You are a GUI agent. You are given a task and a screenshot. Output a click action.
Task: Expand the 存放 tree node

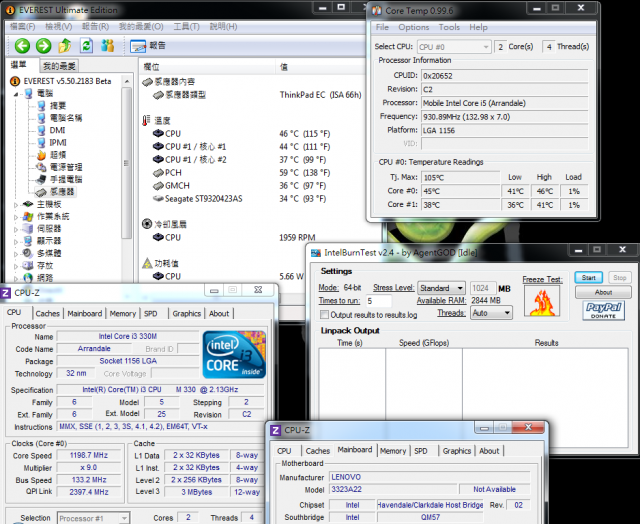tap(16, 266)
